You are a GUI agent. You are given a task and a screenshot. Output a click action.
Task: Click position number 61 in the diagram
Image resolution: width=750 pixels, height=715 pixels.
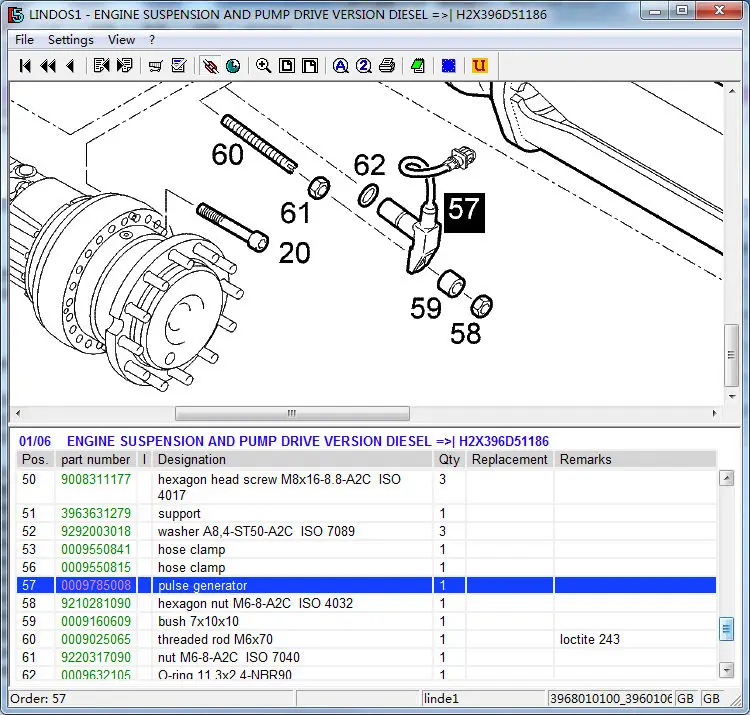point(296,213)
